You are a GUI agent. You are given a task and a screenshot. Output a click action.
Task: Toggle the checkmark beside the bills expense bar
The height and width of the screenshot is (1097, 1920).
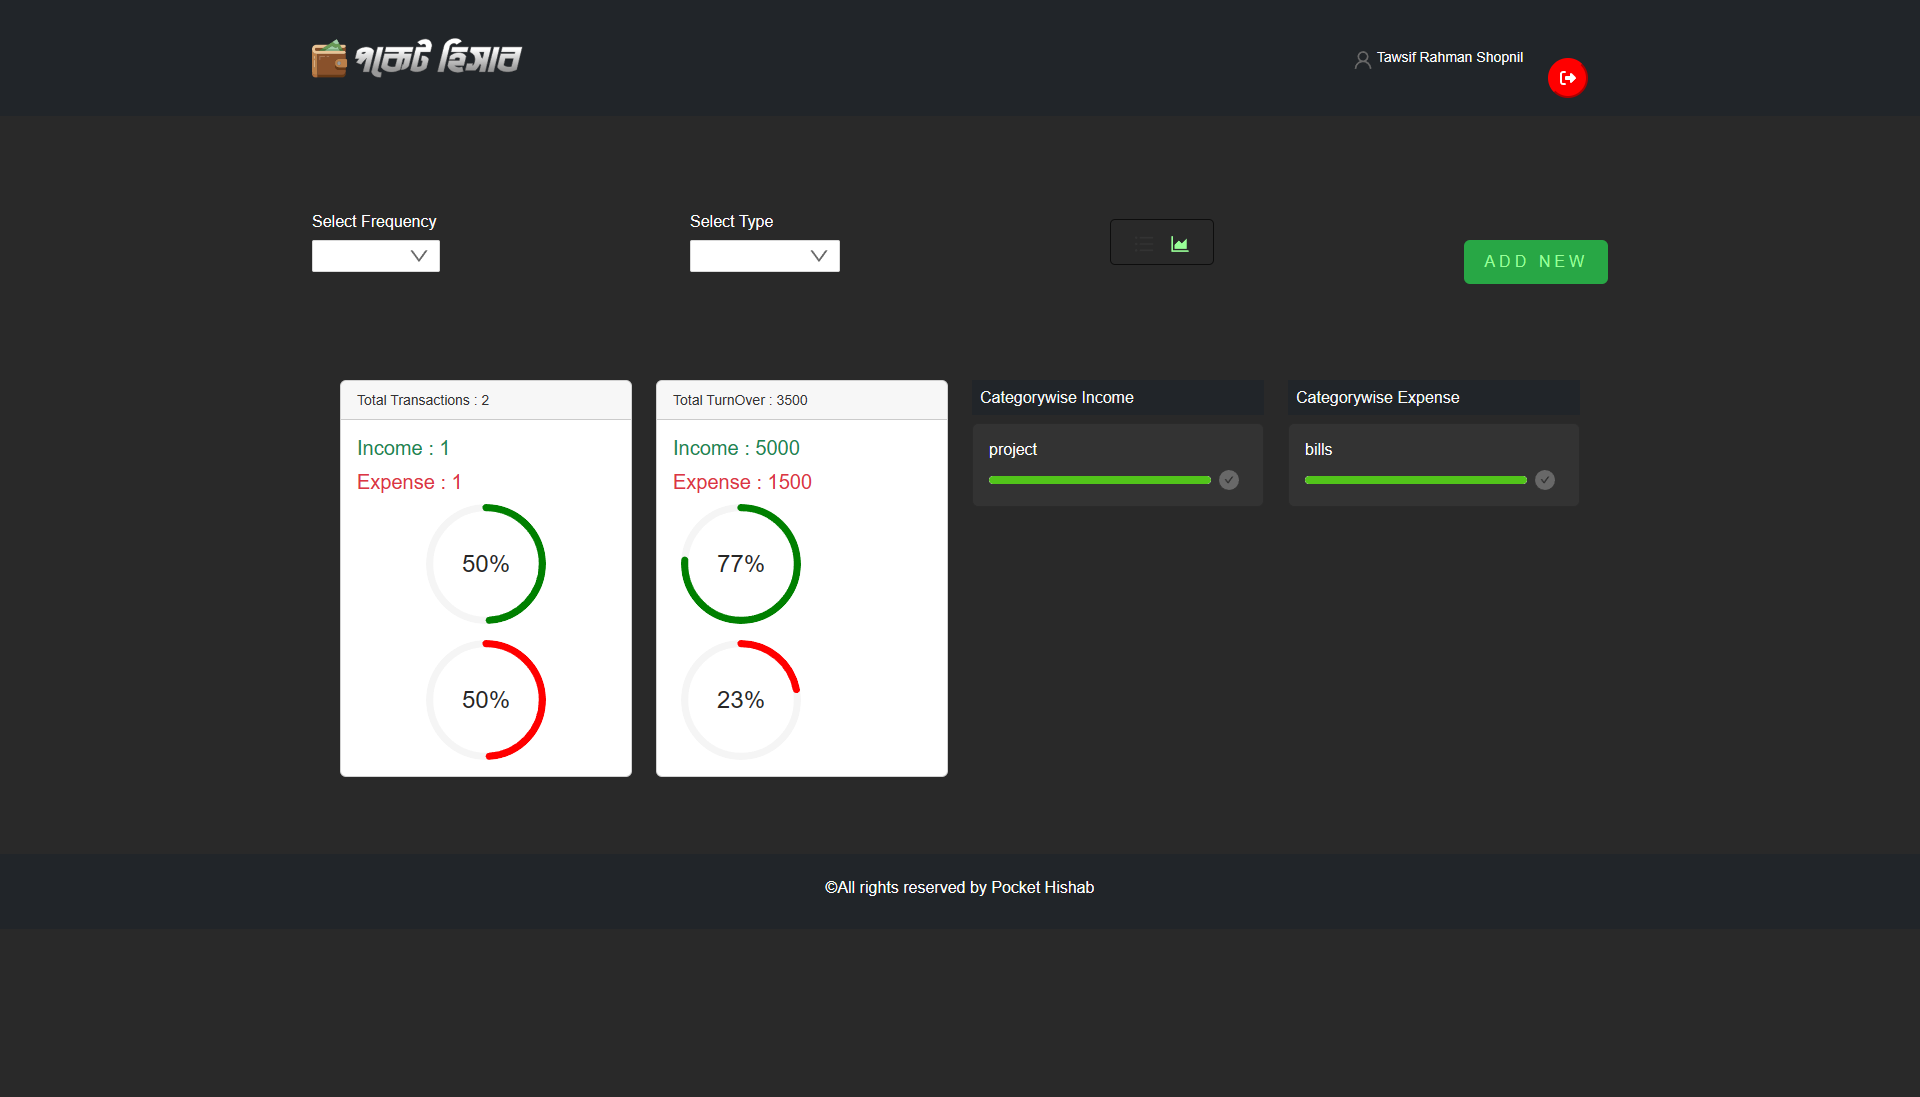pos(1544,480)
